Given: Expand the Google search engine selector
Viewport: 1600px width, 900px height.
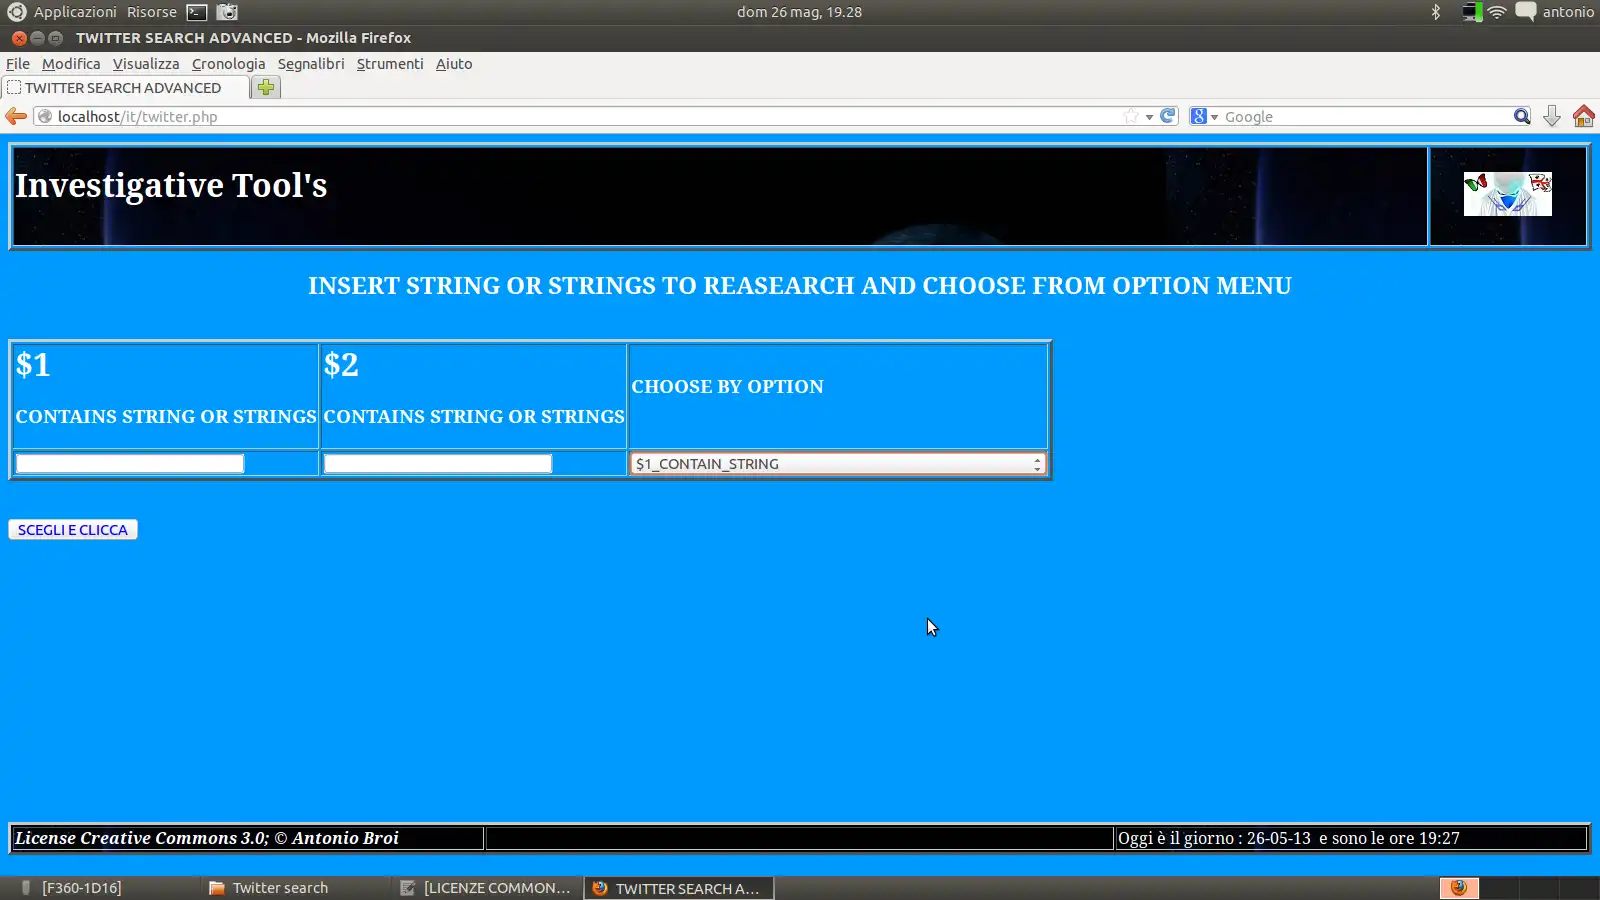Looking at the screenshot, I should pos(1204,116).
